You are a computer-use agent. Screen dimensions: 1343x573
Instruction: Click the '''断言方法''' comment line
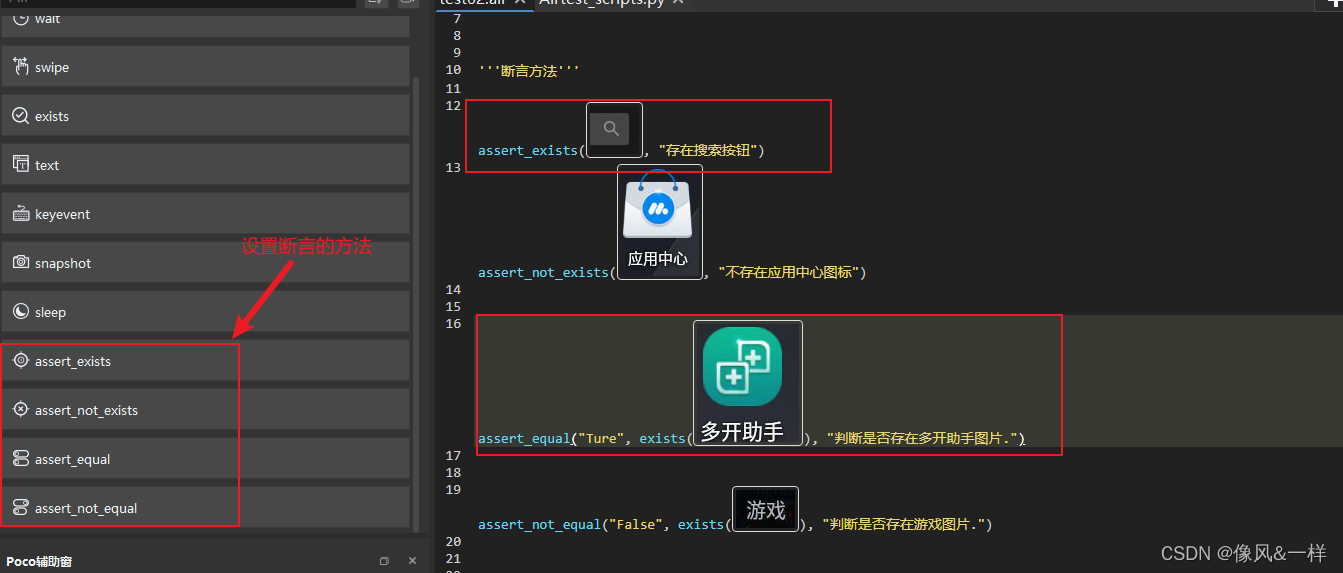pyautogui.click(x=529, y=71)
